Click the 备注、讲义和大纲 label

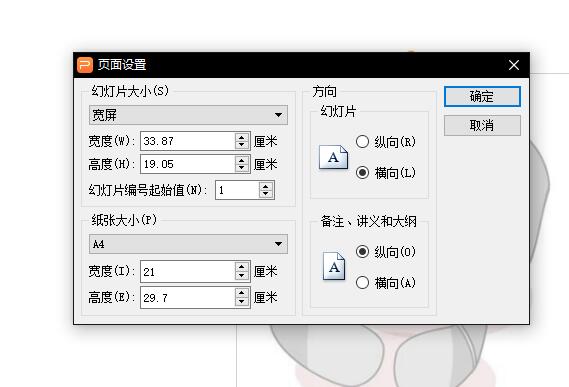(368, 221)
